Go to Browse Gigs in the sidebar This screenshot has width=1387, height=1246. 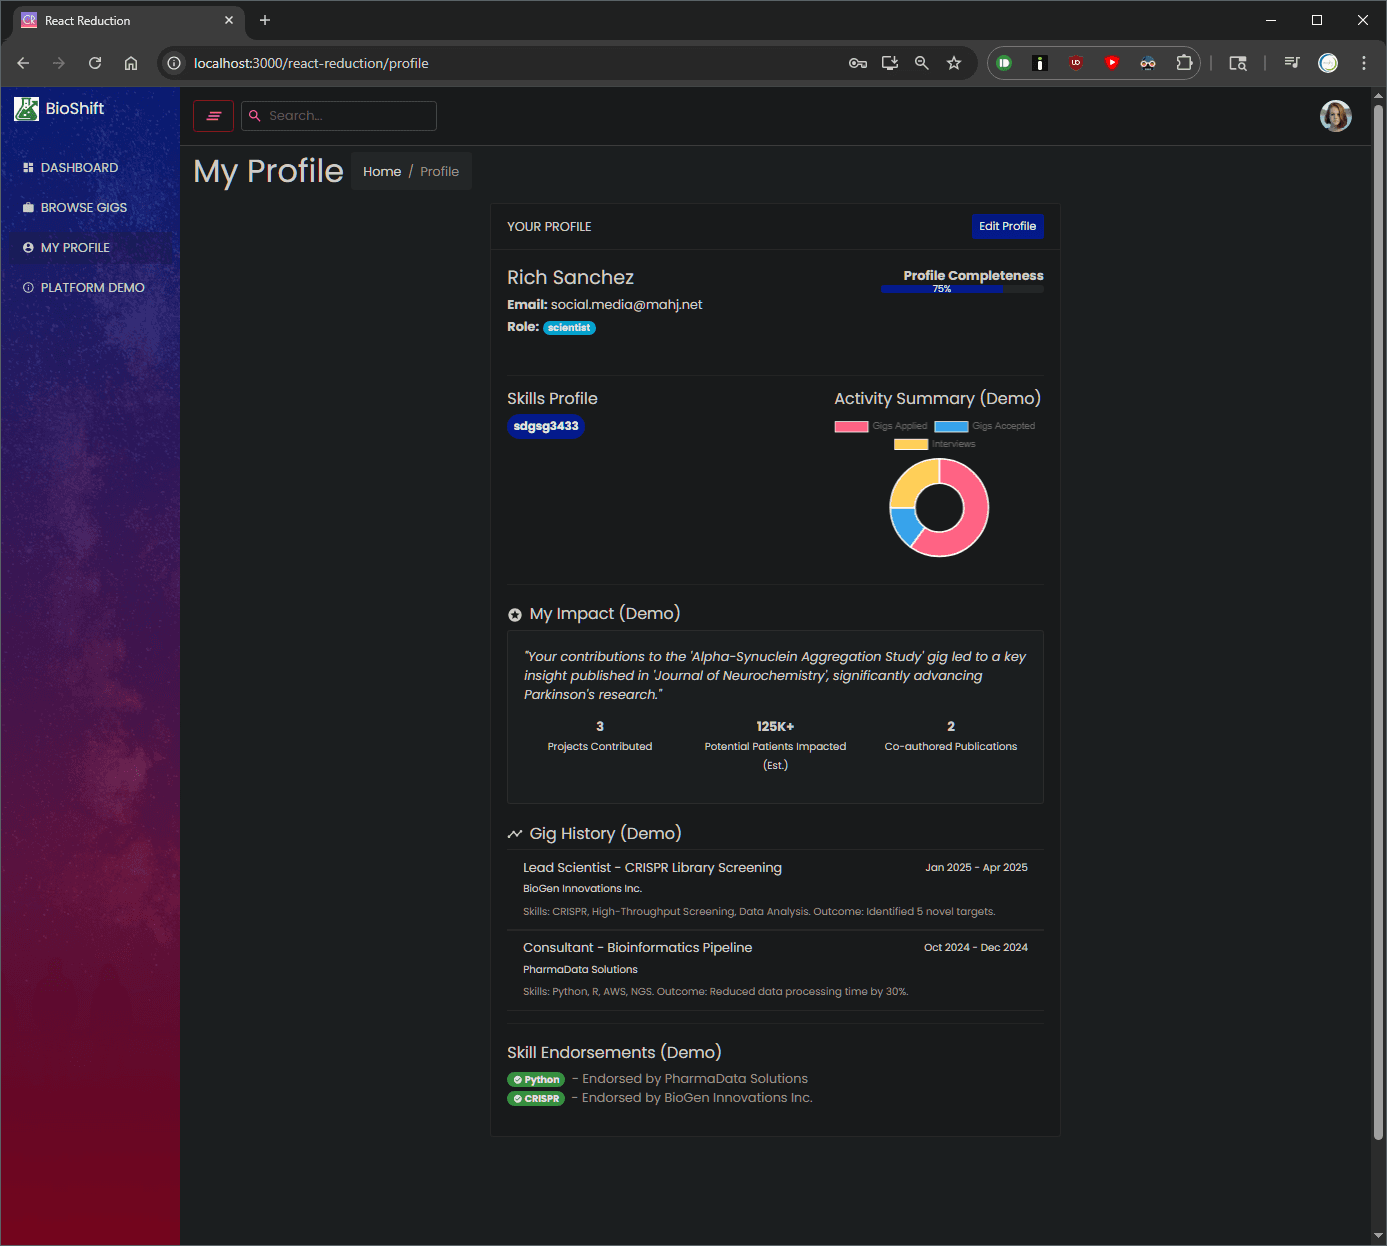click(x=83, y=208)
